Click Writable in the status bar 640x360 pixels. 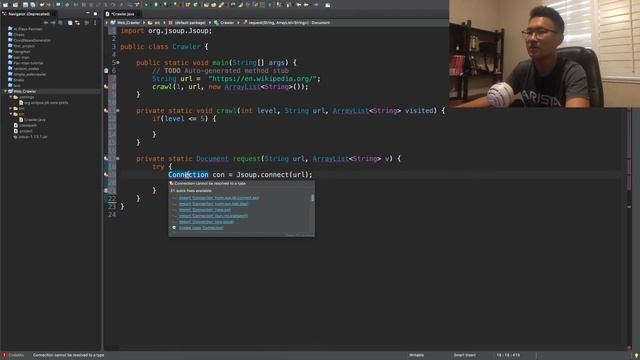pyautogui.click(x=416, y=356)
